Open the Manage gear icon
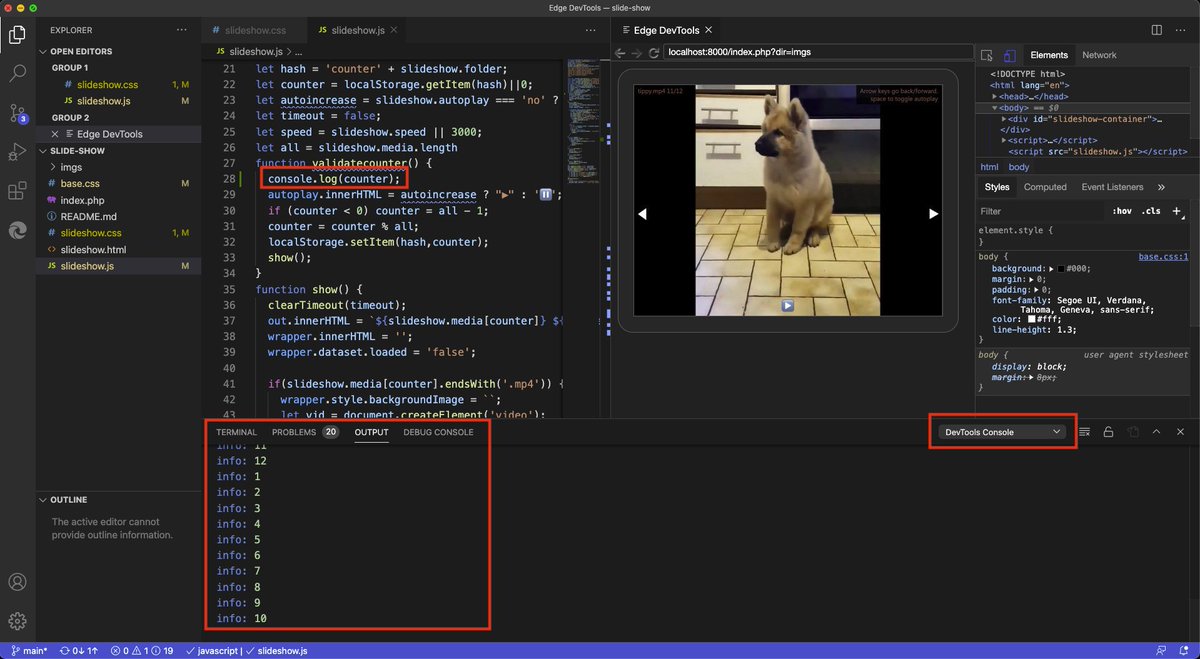The image size is (1200, 659). tap(17, 621)
